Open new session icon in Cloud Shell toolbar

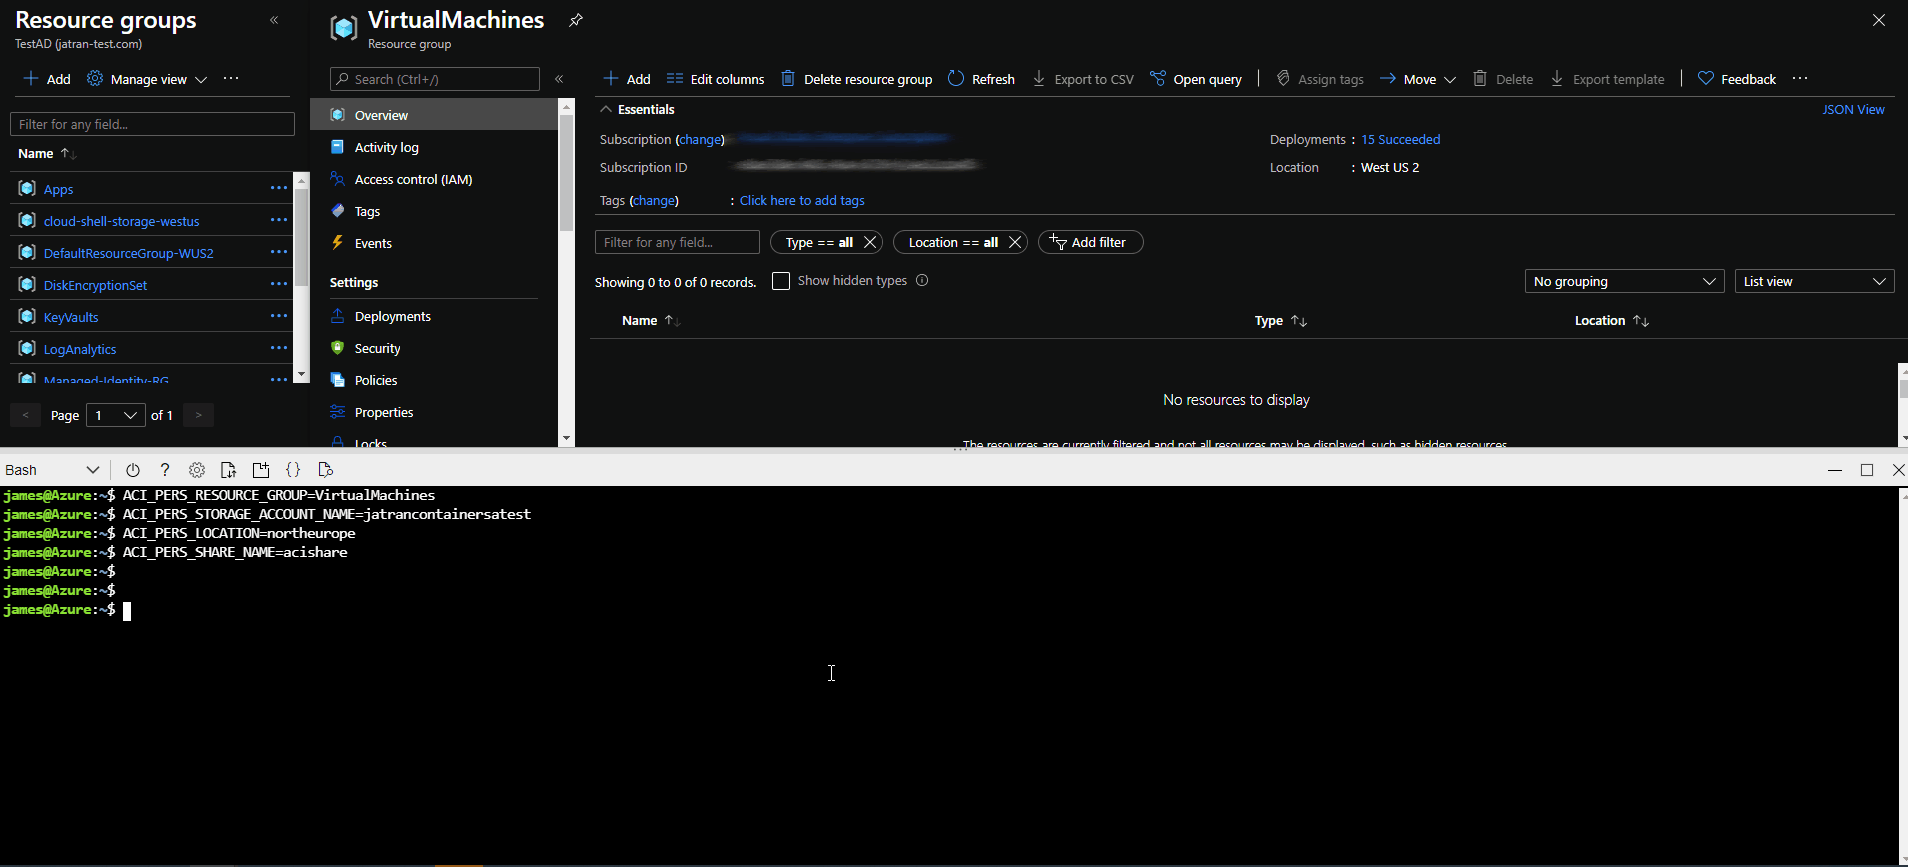coord(261,470)
